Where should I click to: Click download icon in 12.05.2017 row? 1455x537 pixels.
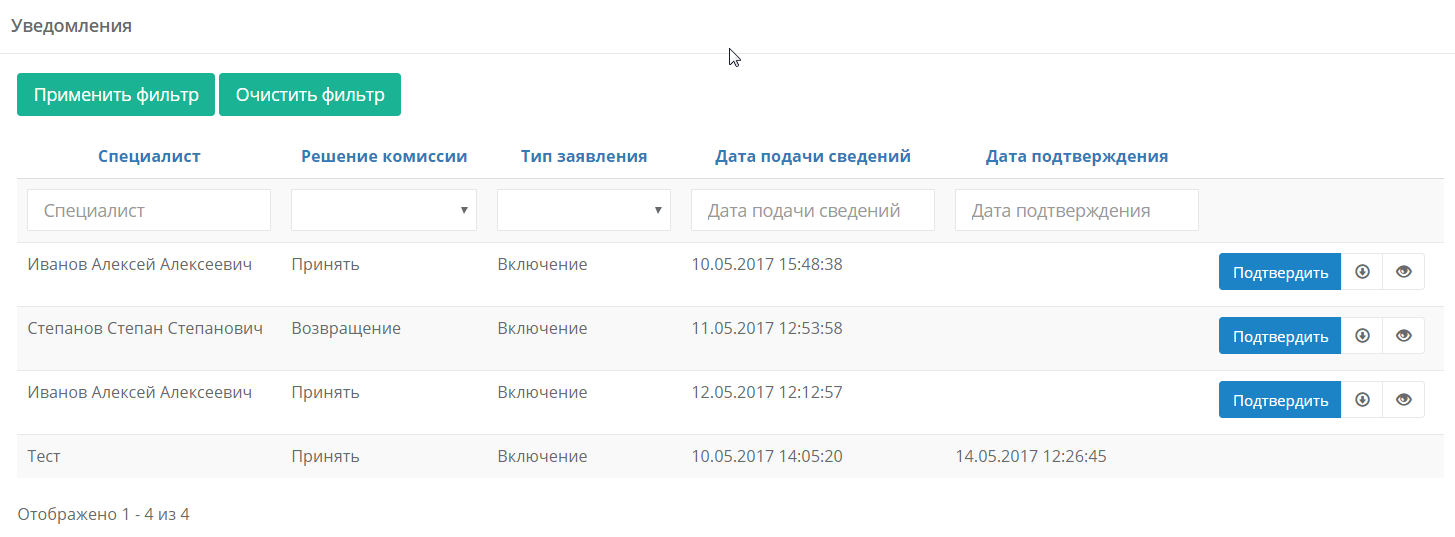point(1362,400)
